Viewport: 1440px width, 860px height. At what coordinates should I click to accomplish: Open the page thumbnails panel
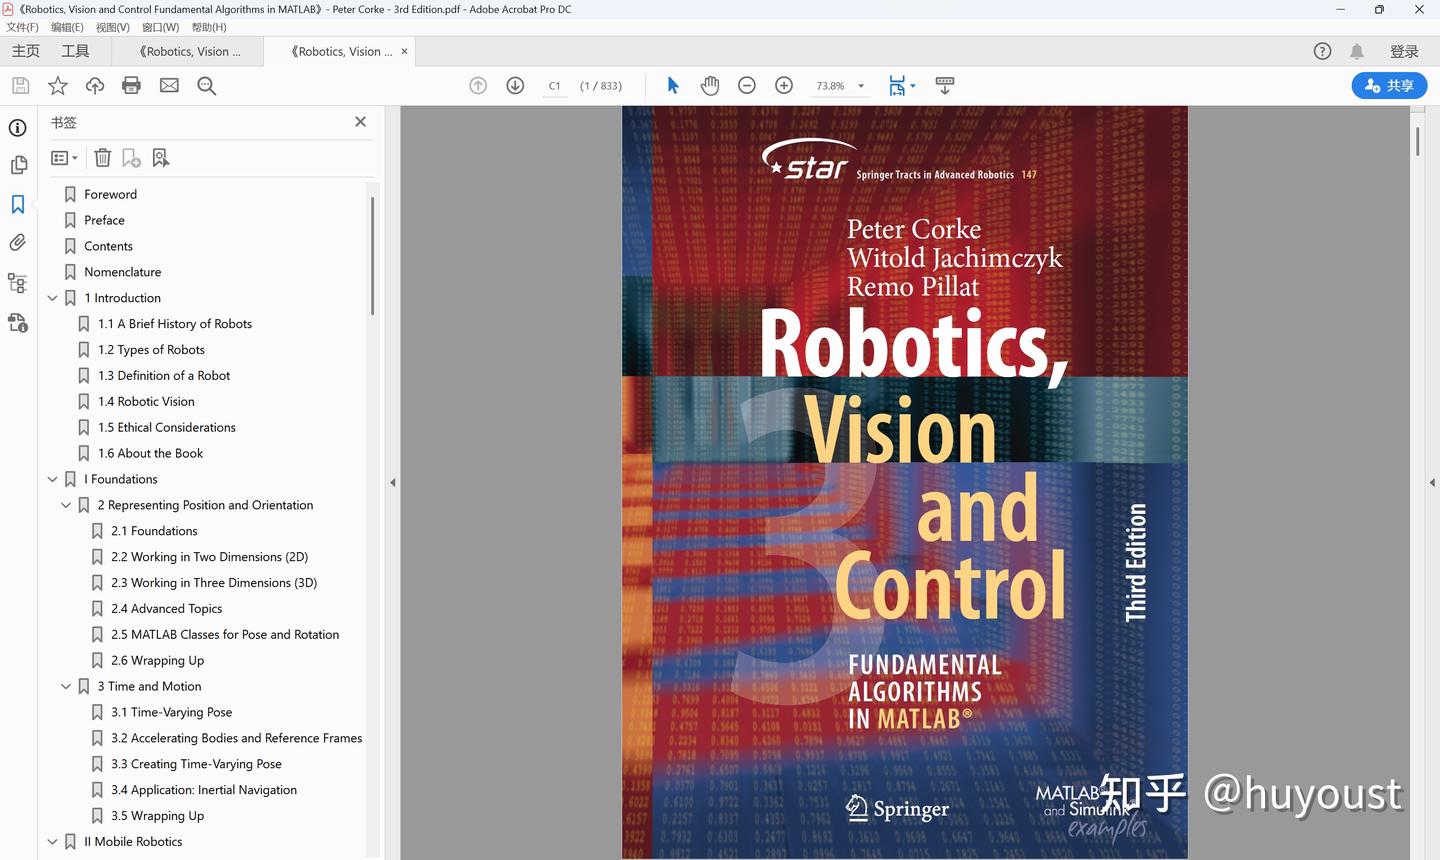[x=17, y=164]
